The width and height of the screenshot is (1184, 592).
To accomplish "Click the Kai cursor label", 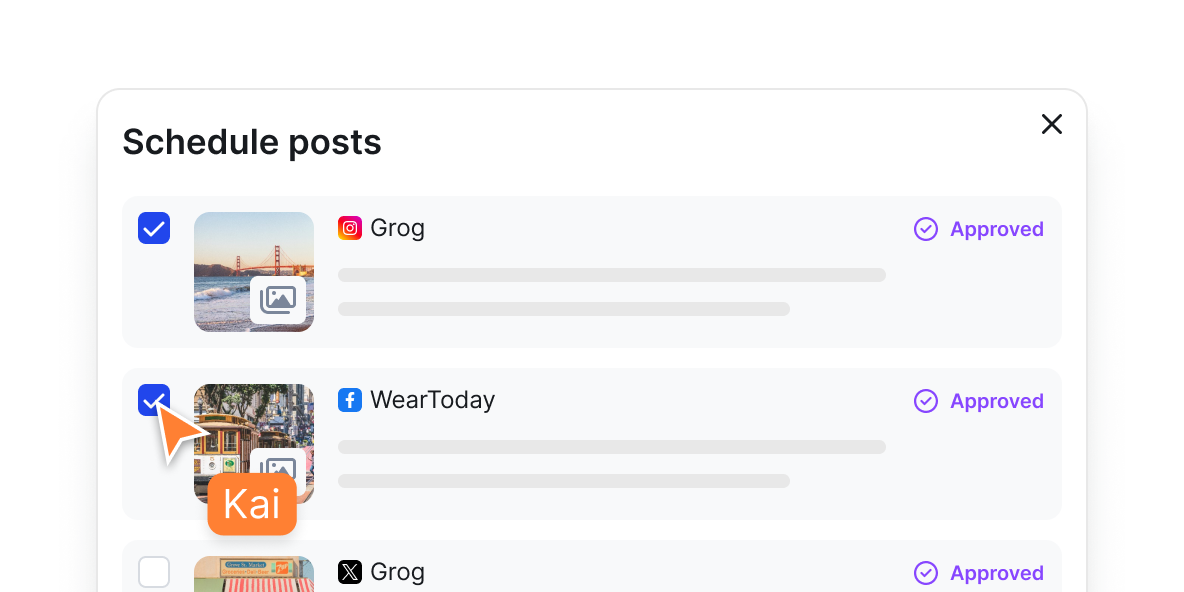I will point(251,504).
